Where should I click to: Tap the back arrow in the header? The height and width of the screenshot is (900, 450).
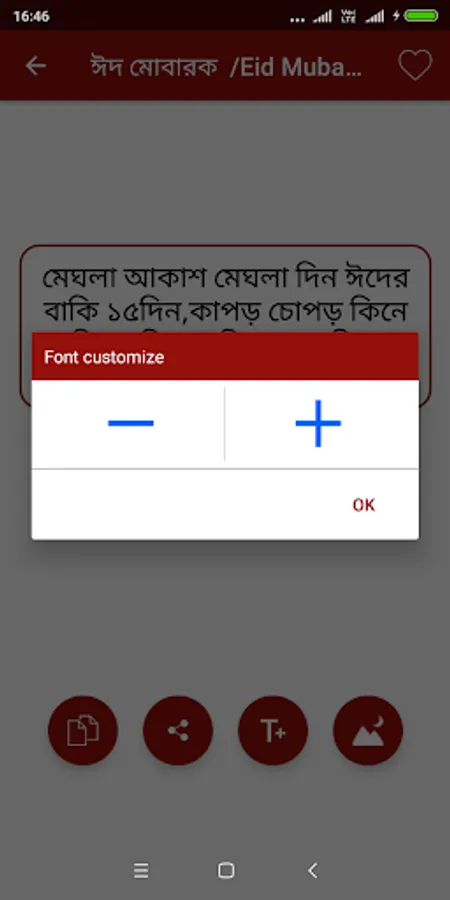click(36, 66)
